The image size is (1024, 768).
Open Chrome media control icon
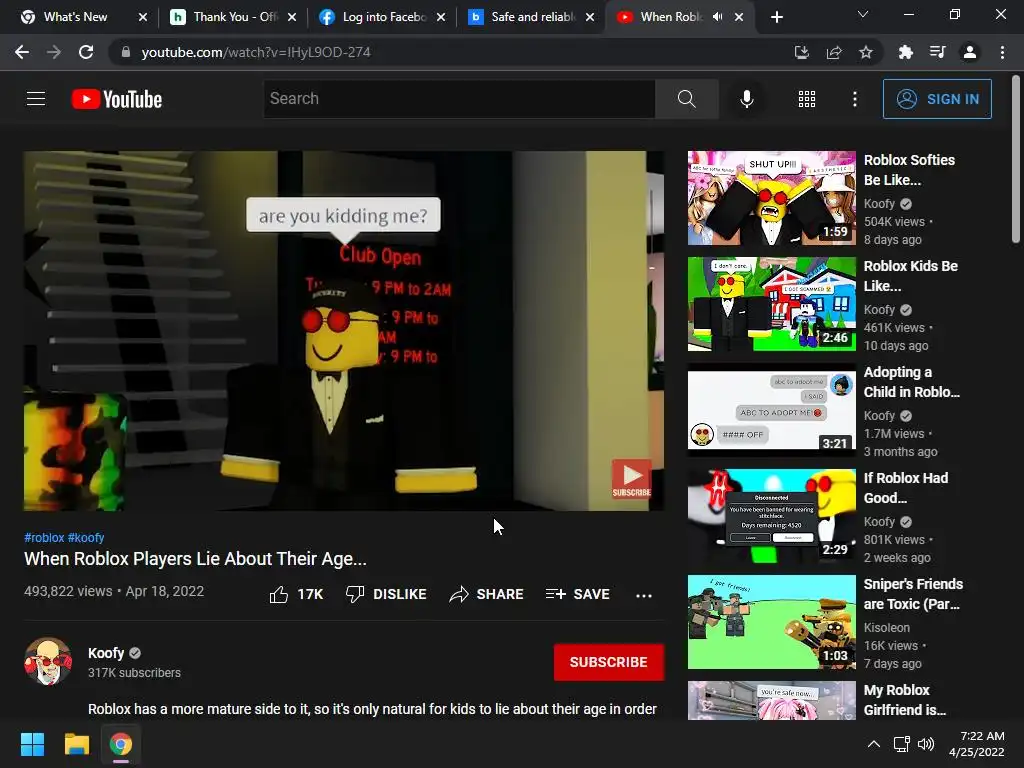tap(938, 52)
